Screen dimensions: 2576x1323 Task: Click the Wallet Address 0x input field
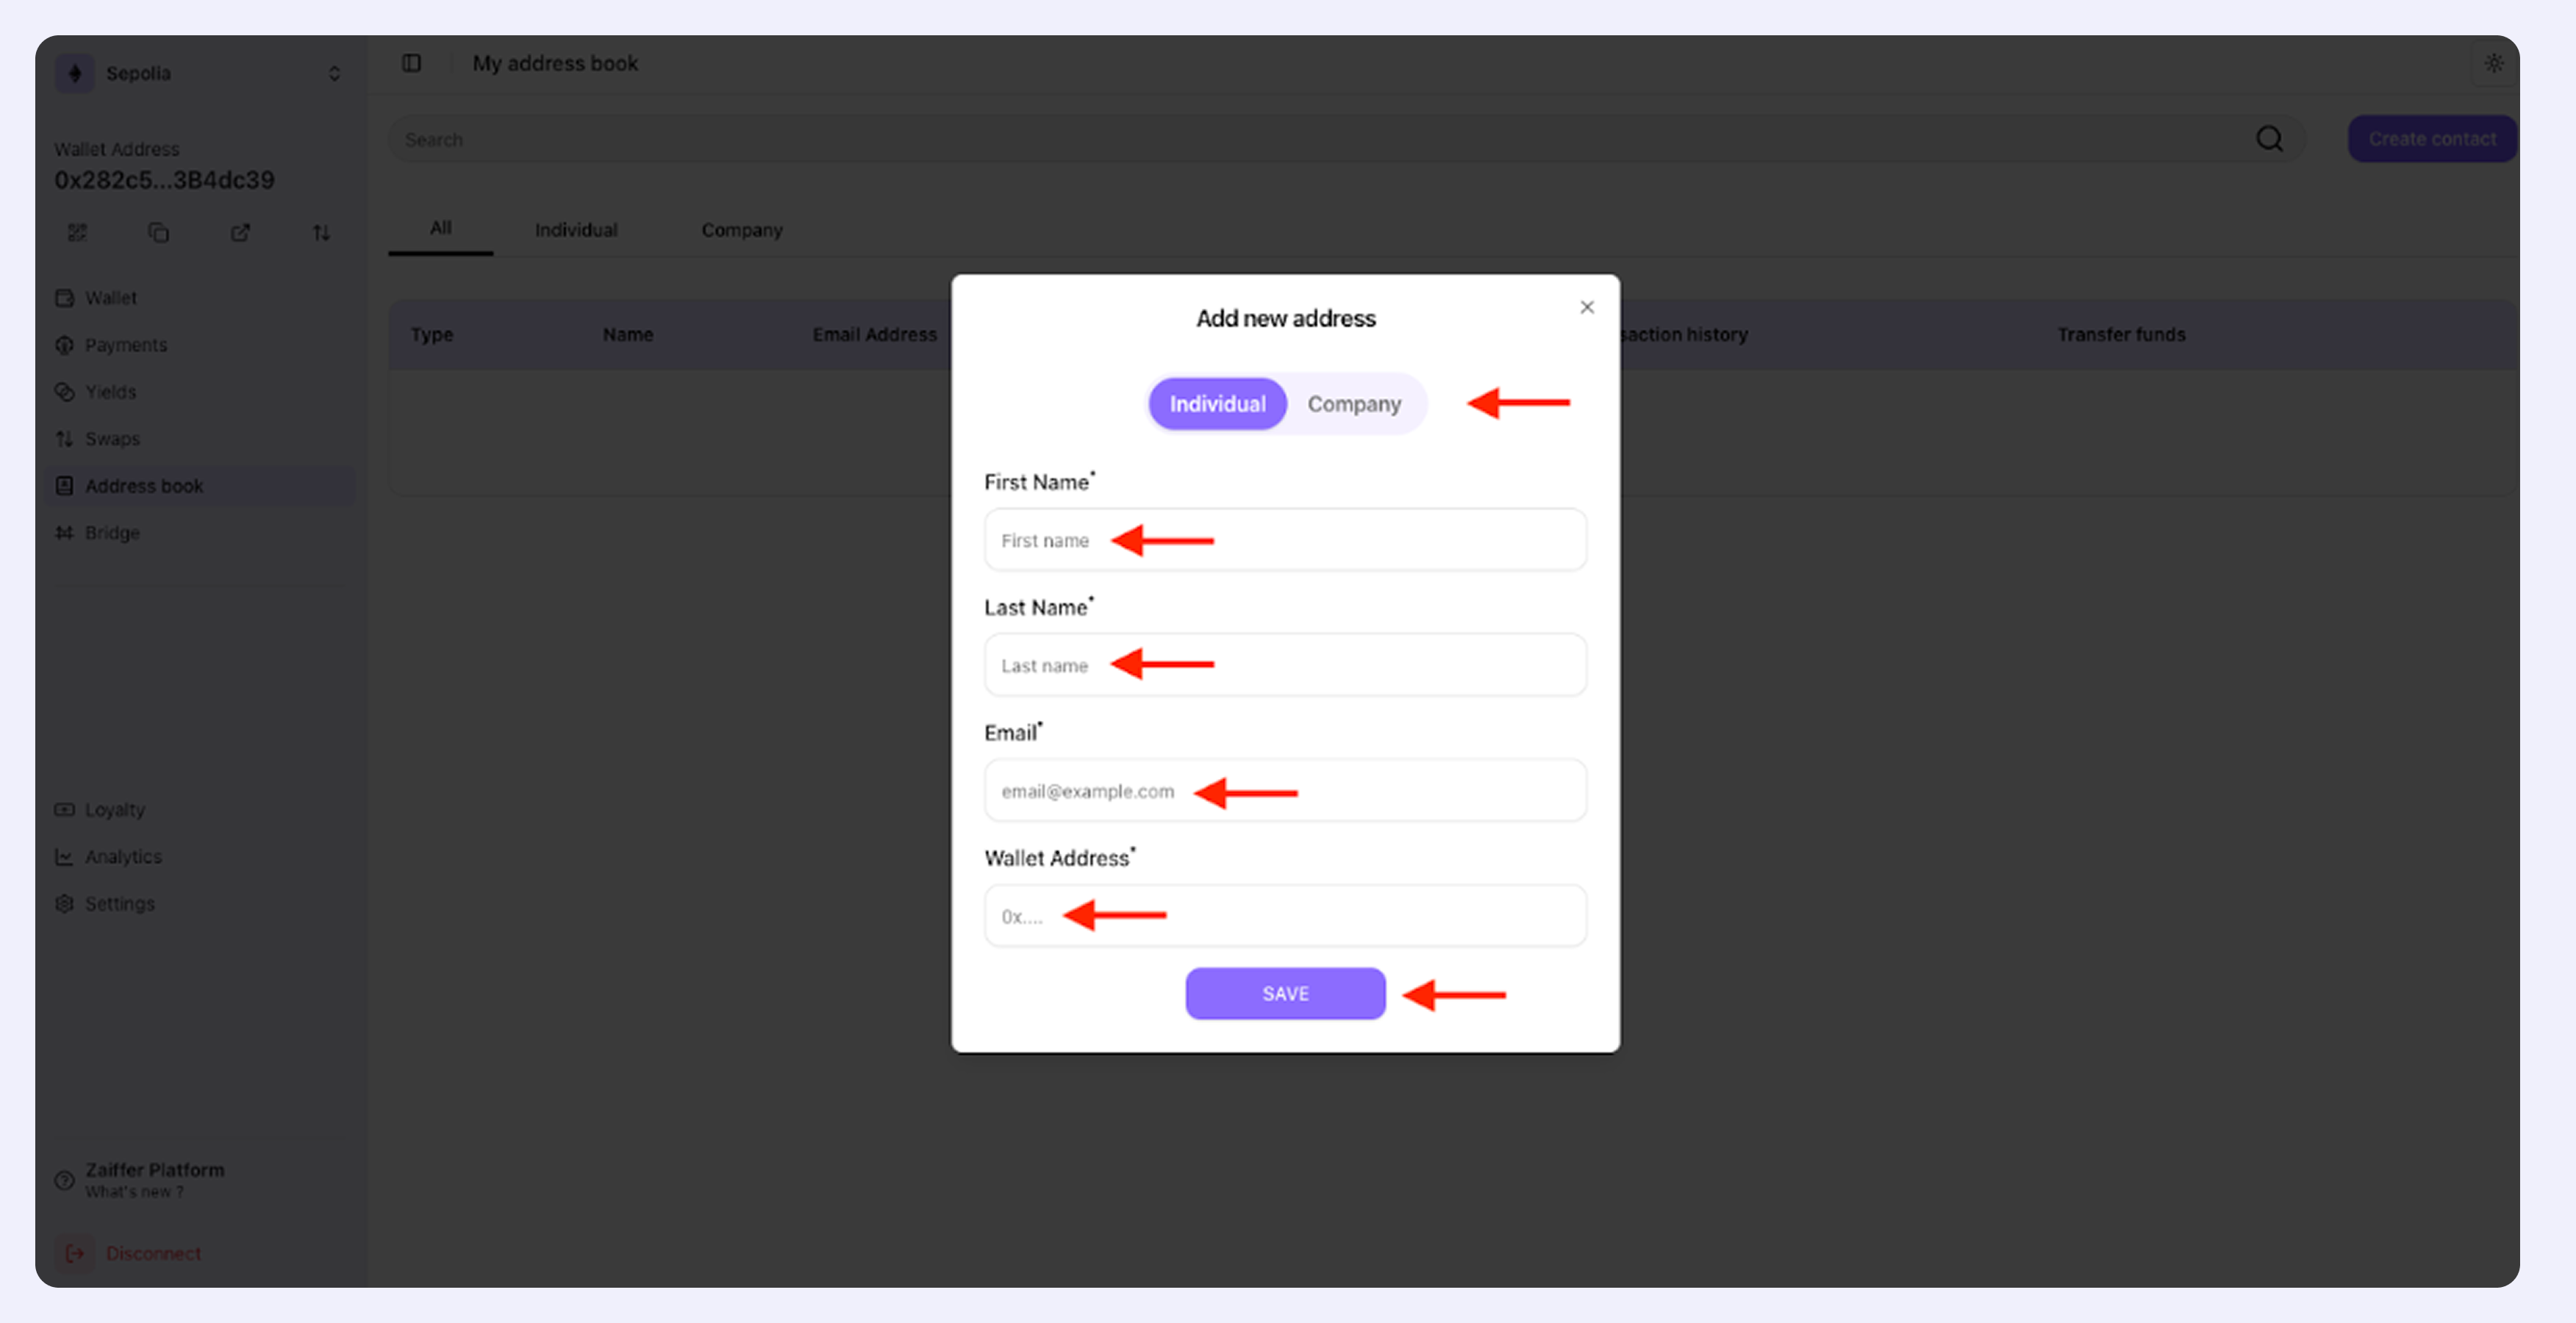pyautogui.click(x=1285, y=916)
